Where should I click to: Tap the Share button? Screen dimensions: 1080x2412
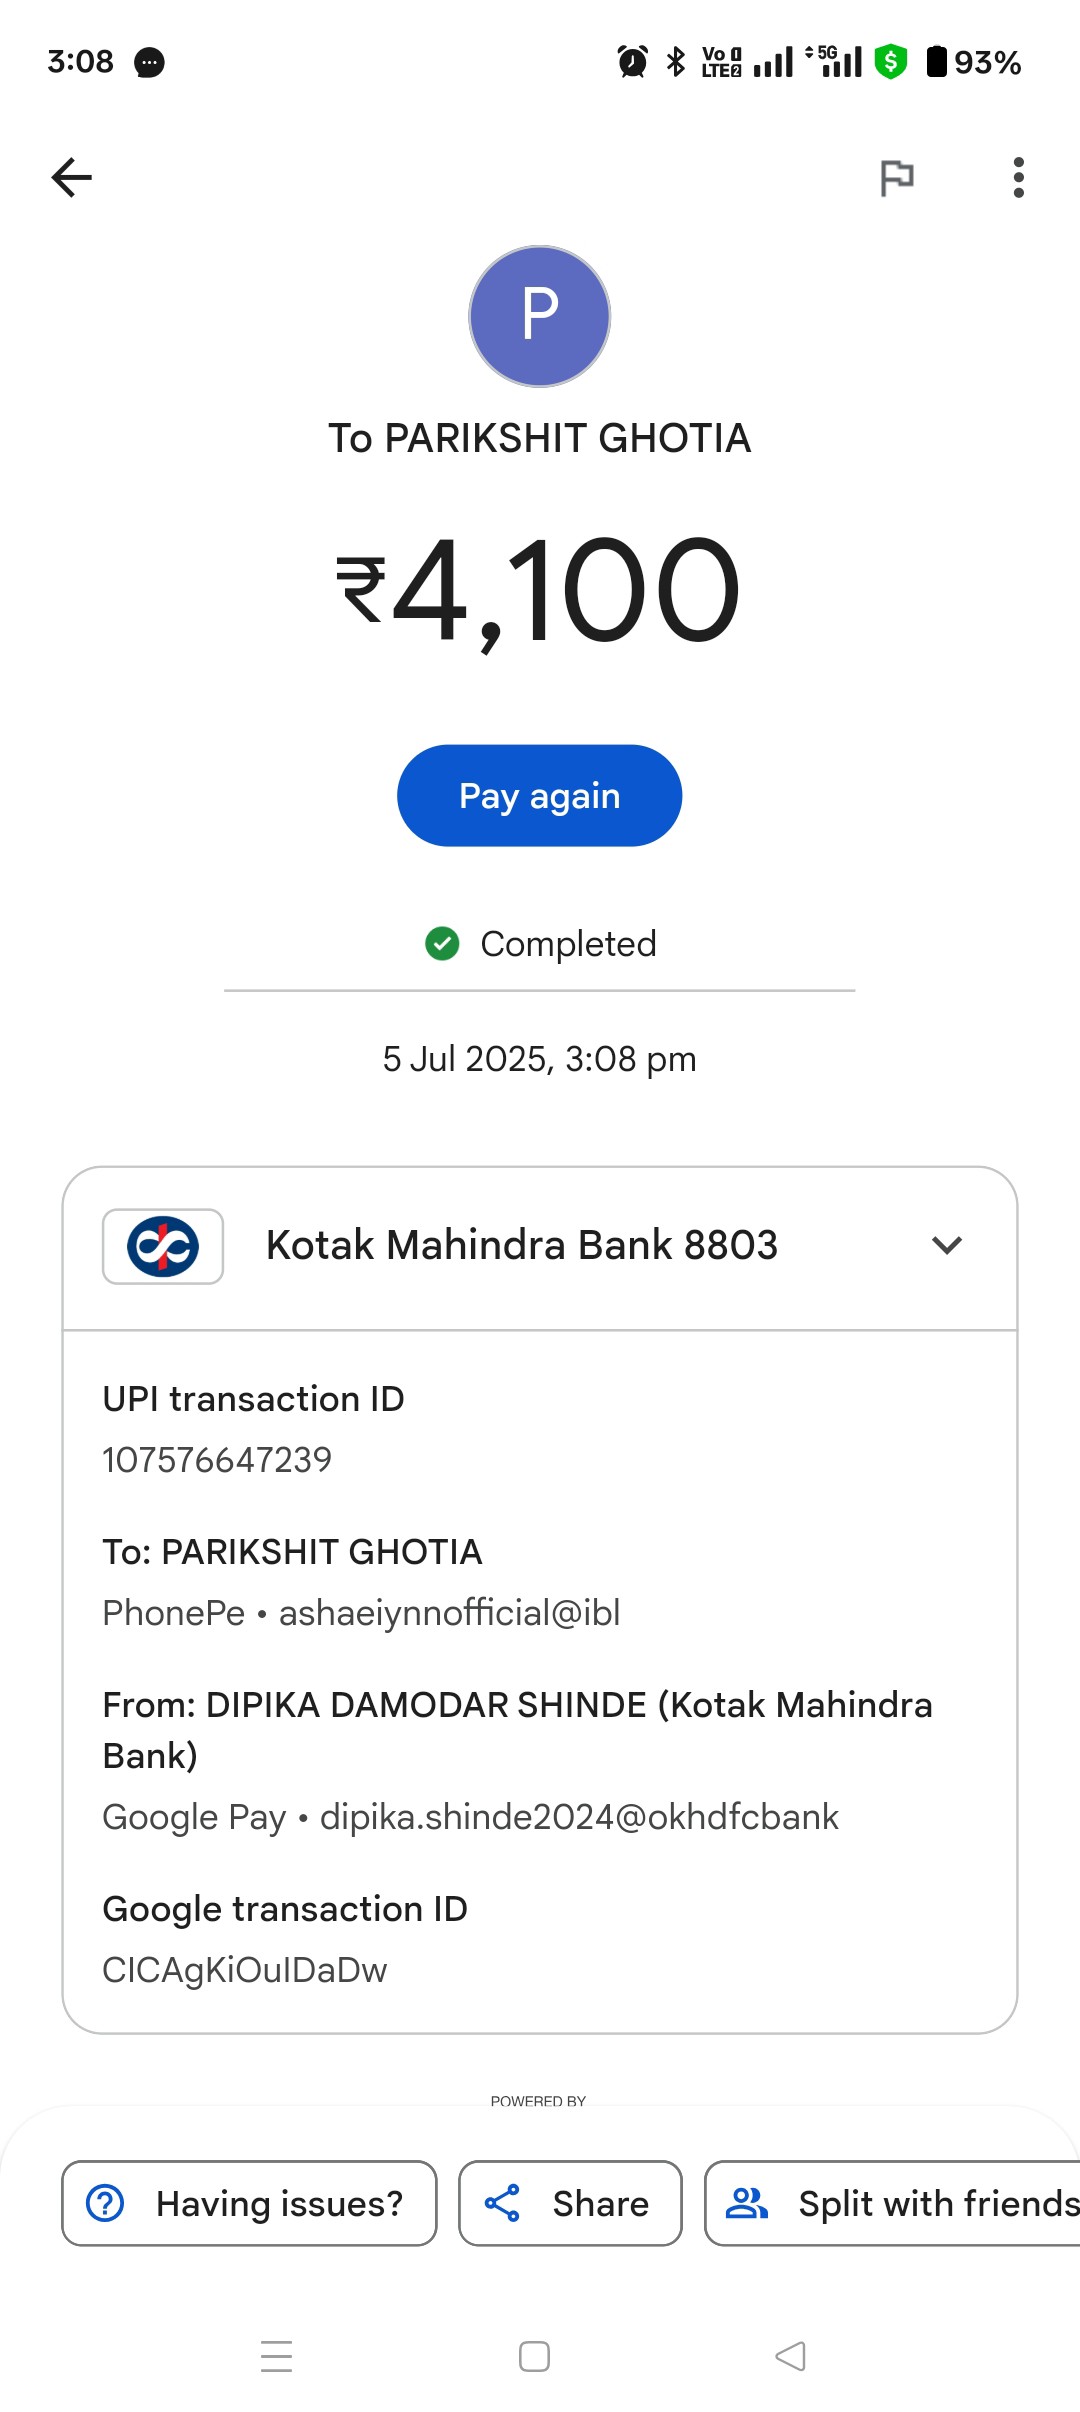(x=570, y=2203)
